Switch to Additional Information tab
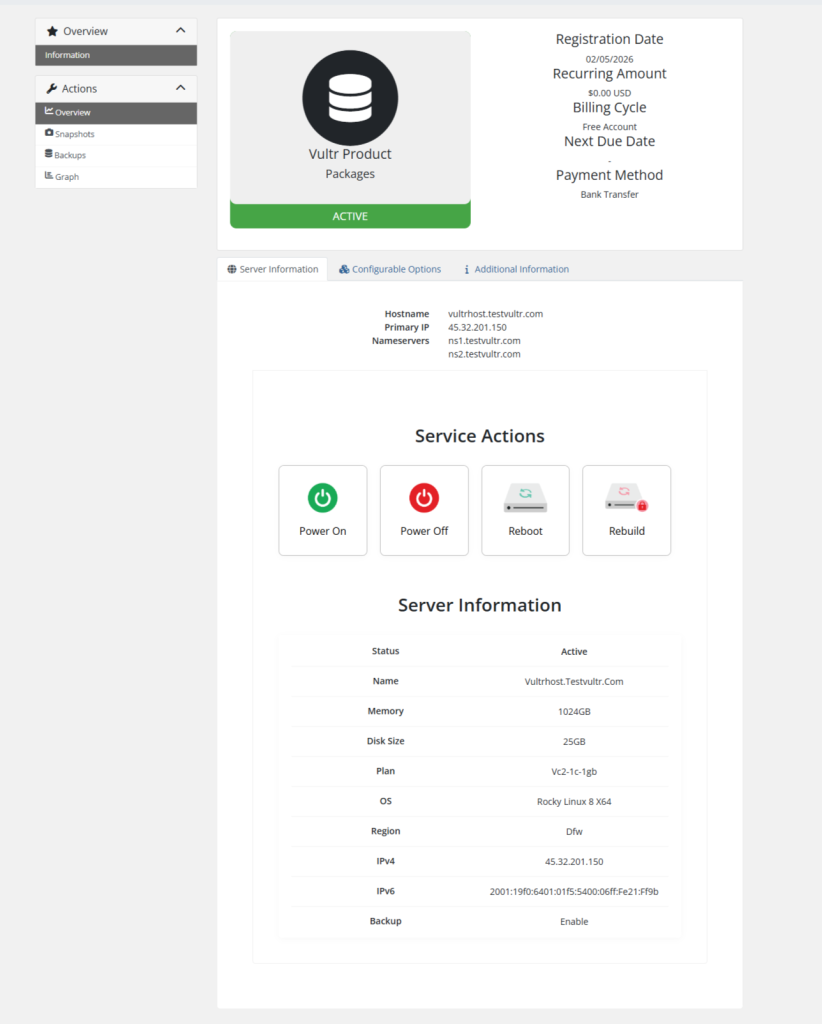Viewport: 822px width, 1024px height. [516, 269]
